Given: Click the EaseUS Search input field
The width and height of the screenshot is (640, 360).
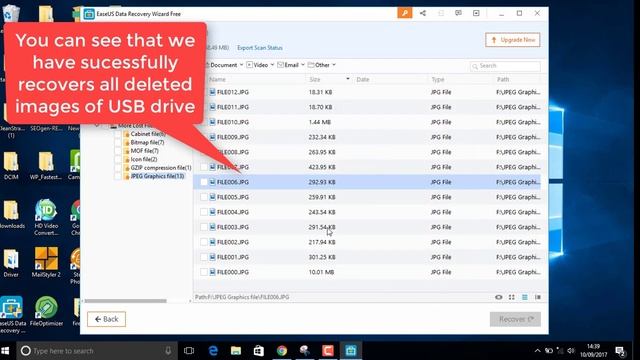Looking at the screenshot, I should click(505, 66).
